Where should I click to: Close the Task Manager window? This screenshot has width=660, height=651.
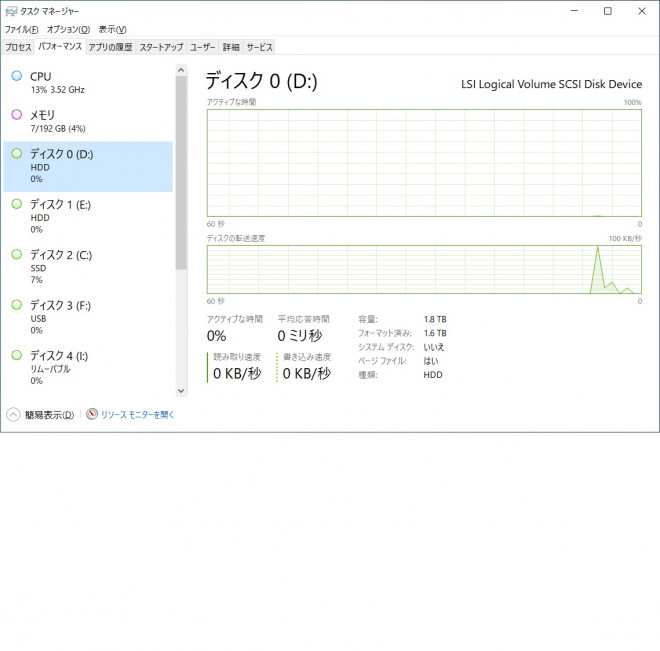pos(642,11)
